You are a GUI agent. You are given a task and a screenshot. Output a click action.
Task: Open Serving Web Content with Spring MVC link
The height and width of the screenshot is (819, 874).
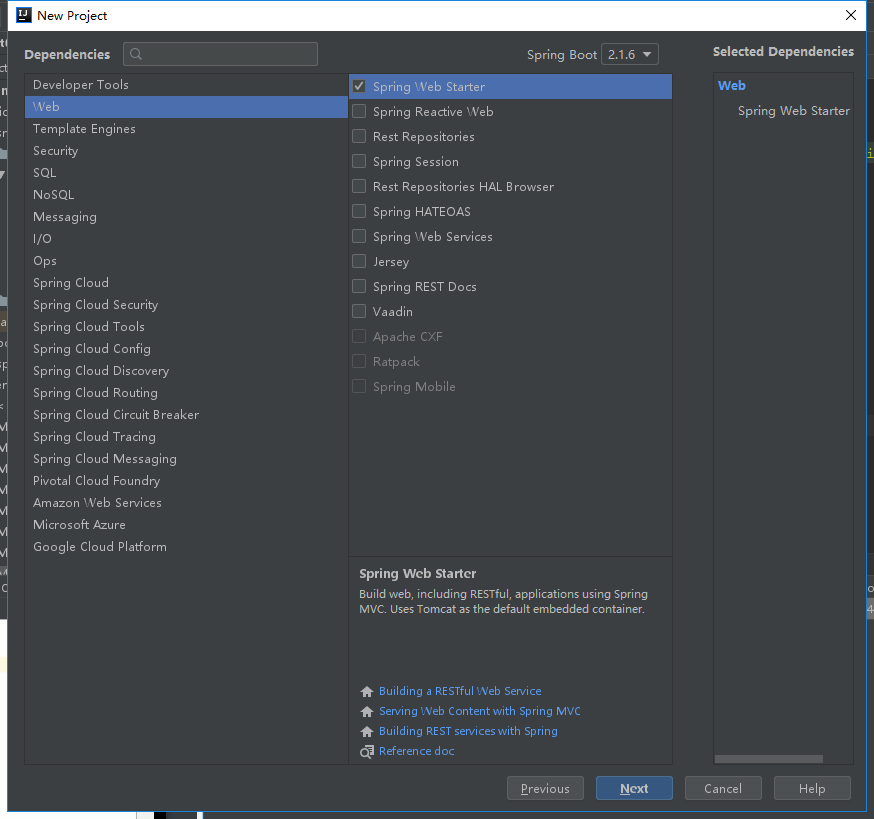479,711
